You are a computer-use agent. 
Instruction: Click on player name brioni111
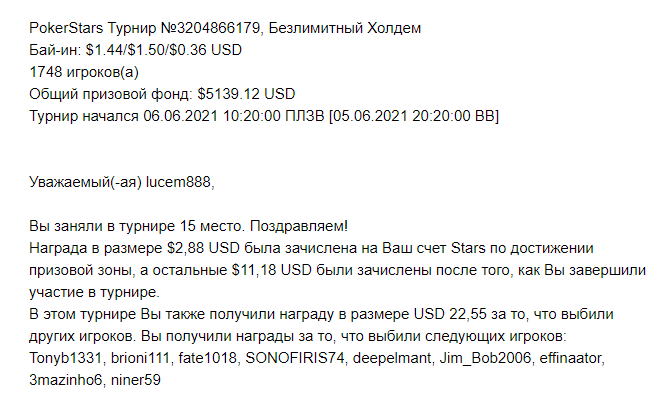coord(140,358)
